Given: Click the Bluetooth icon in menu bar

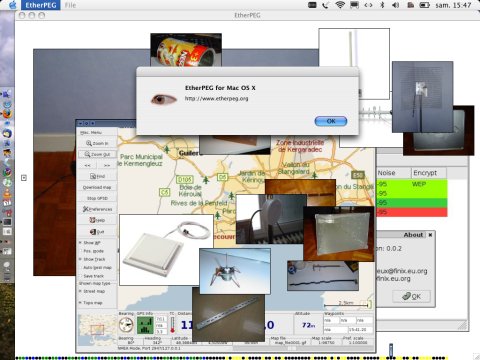Looking at the screenshot, I should [382, 5].
